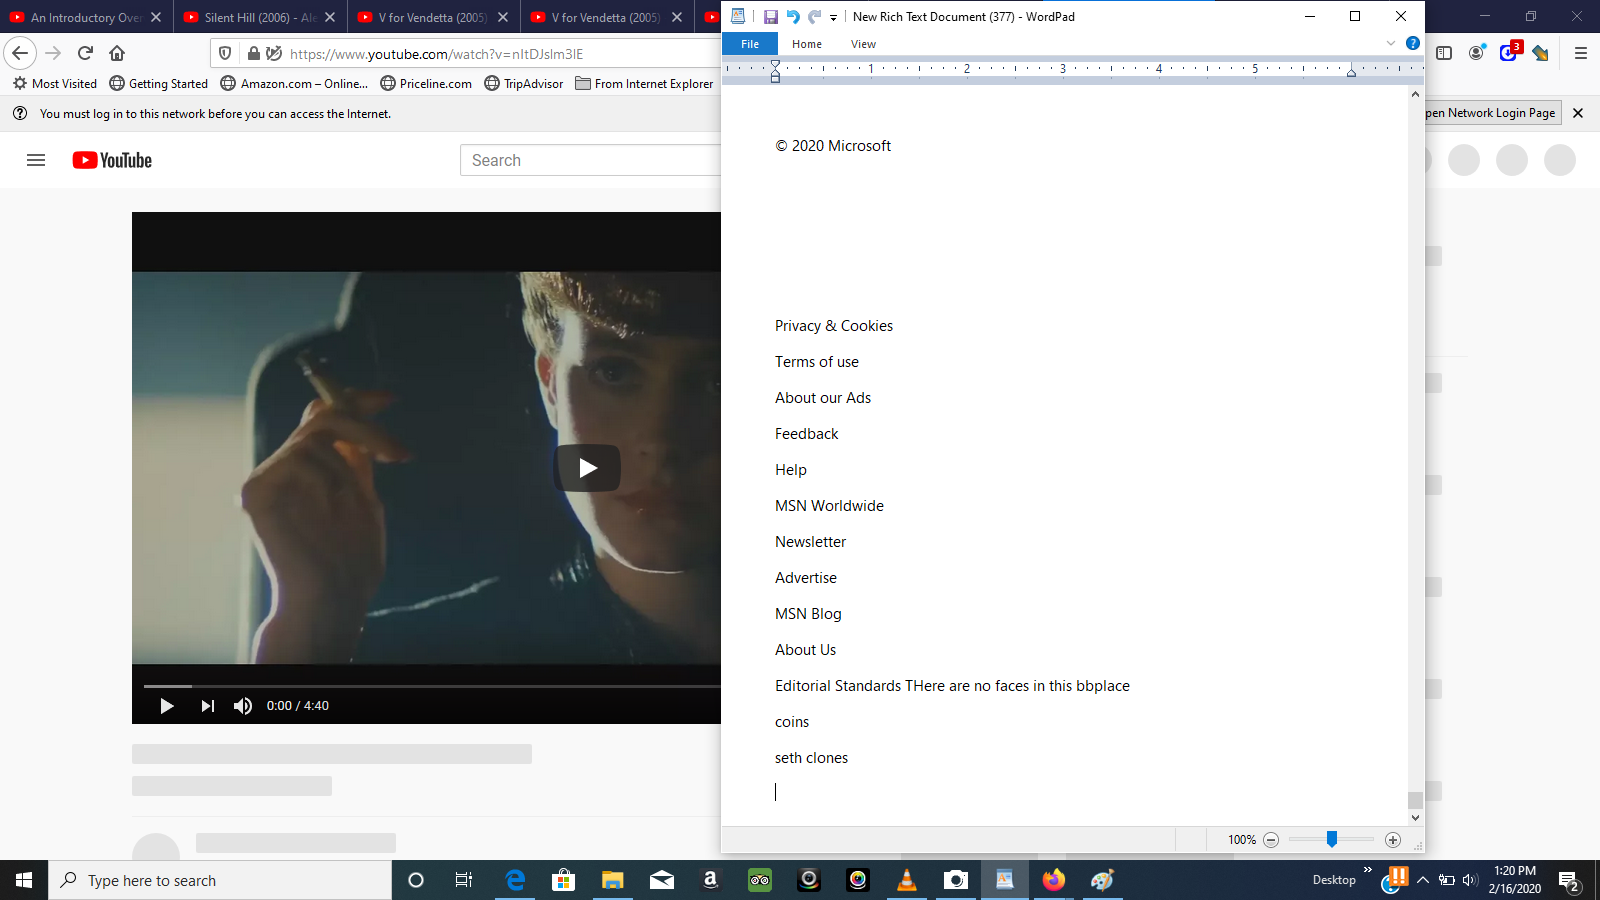Open the Amazon.com bookmark

(295, 84)
